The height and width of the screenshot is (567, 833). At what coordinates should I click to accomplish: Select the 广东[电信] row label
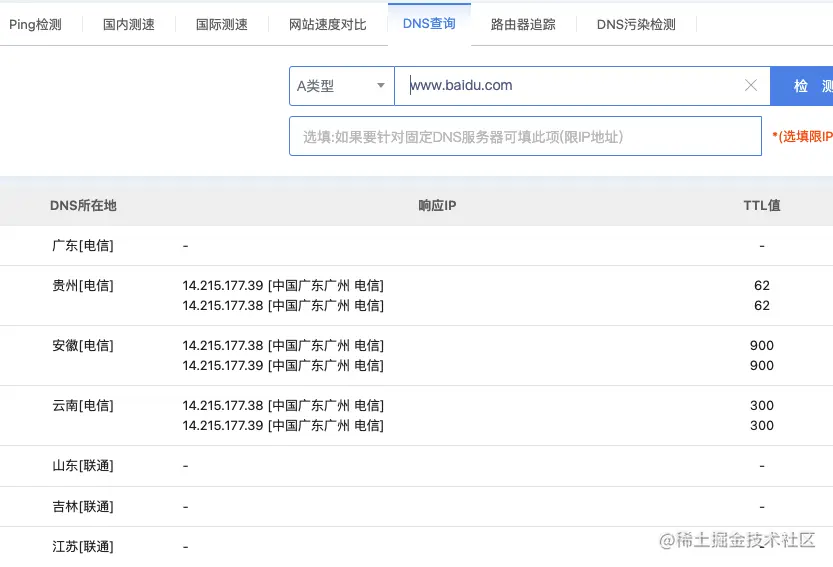[x=83, y=246]
